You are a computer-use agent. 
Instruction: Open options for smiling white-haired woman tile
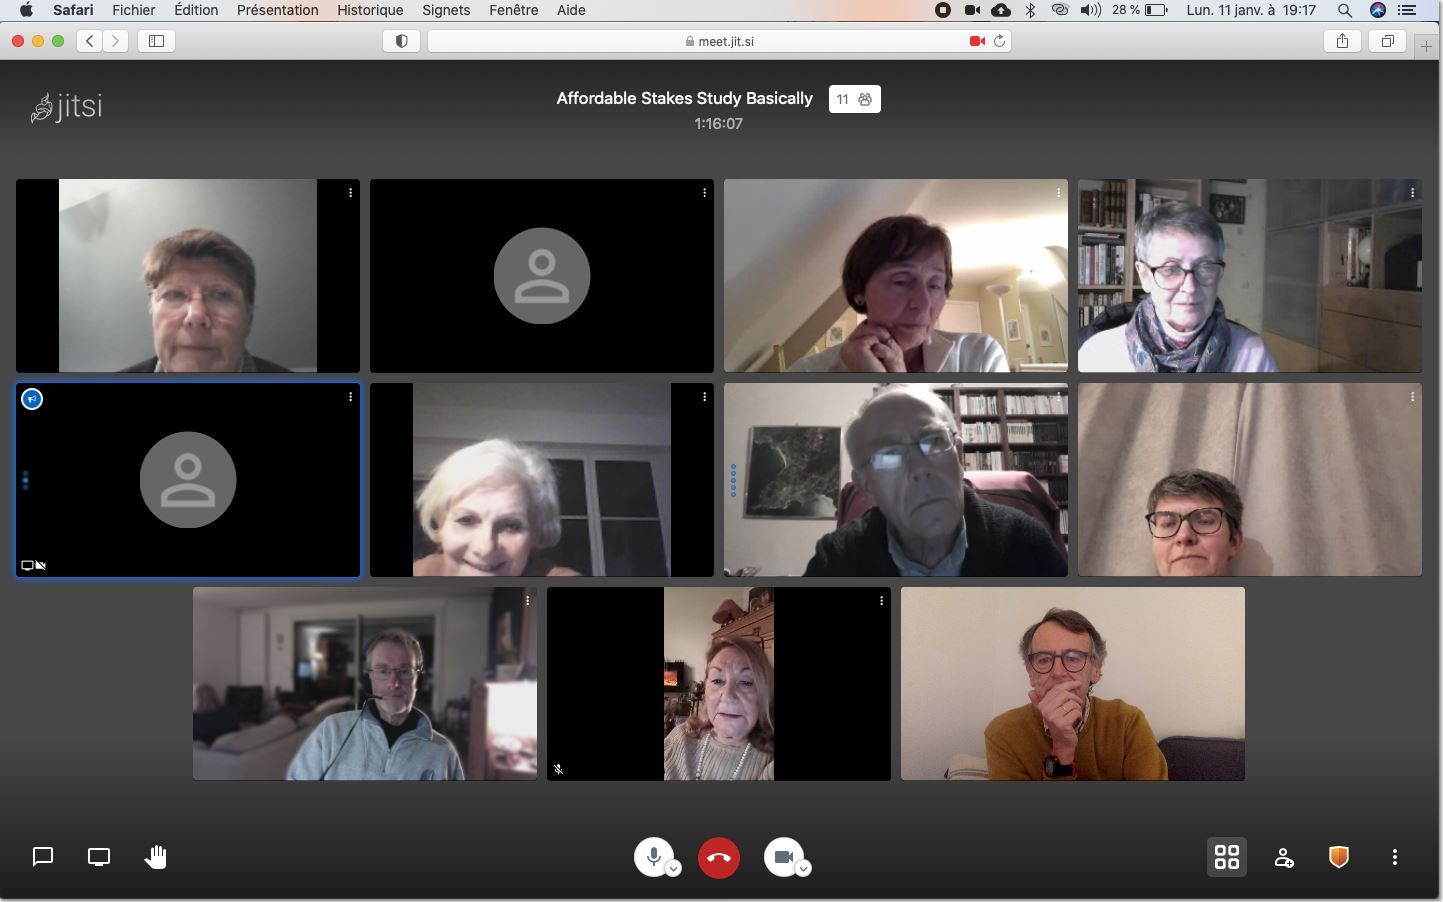coord(704,397)
